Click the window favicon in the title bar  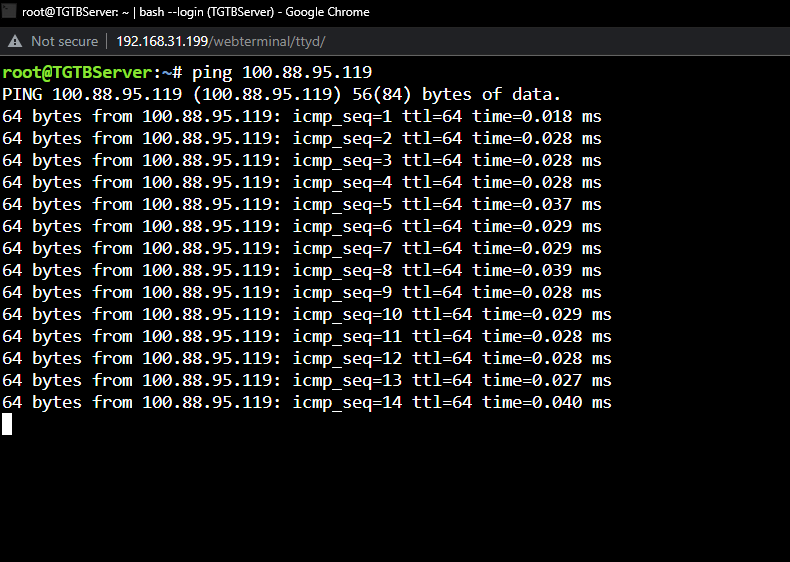coord(9,10)
